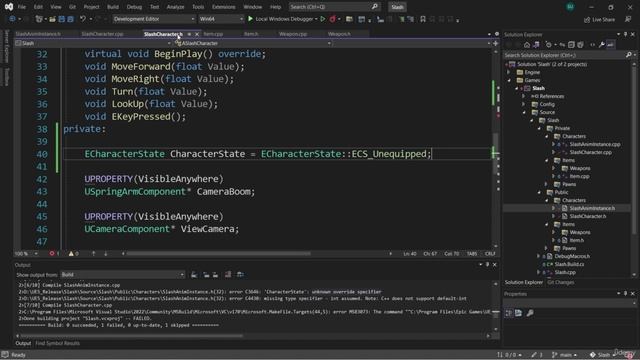The image size is (640, 360).
Task: Select Slash.Build.cs in Solution Explorer
Action: pyautogui.click(x=569, y=264)
